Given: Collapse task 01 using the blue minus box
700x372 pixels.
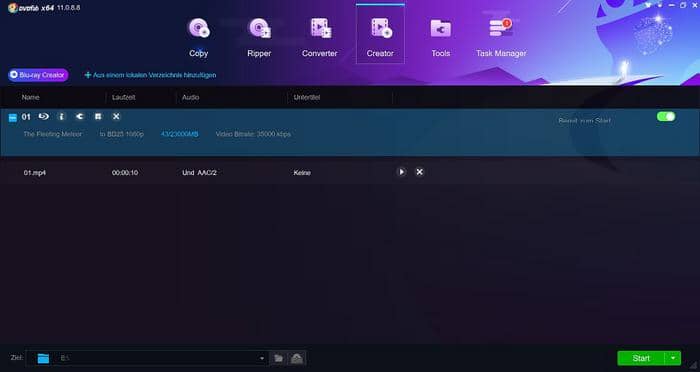Looking at the screenshot, I should click(13, 117).
